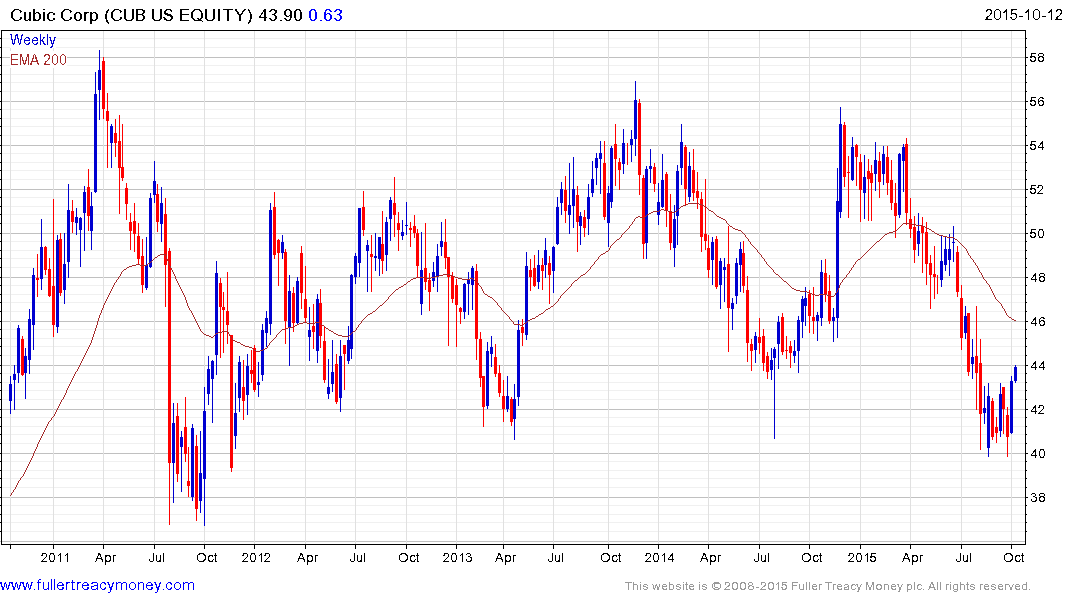Select the 2014 year axis label
The width and height of the screenshot is (1075, 600).
[x=659, y=557]
